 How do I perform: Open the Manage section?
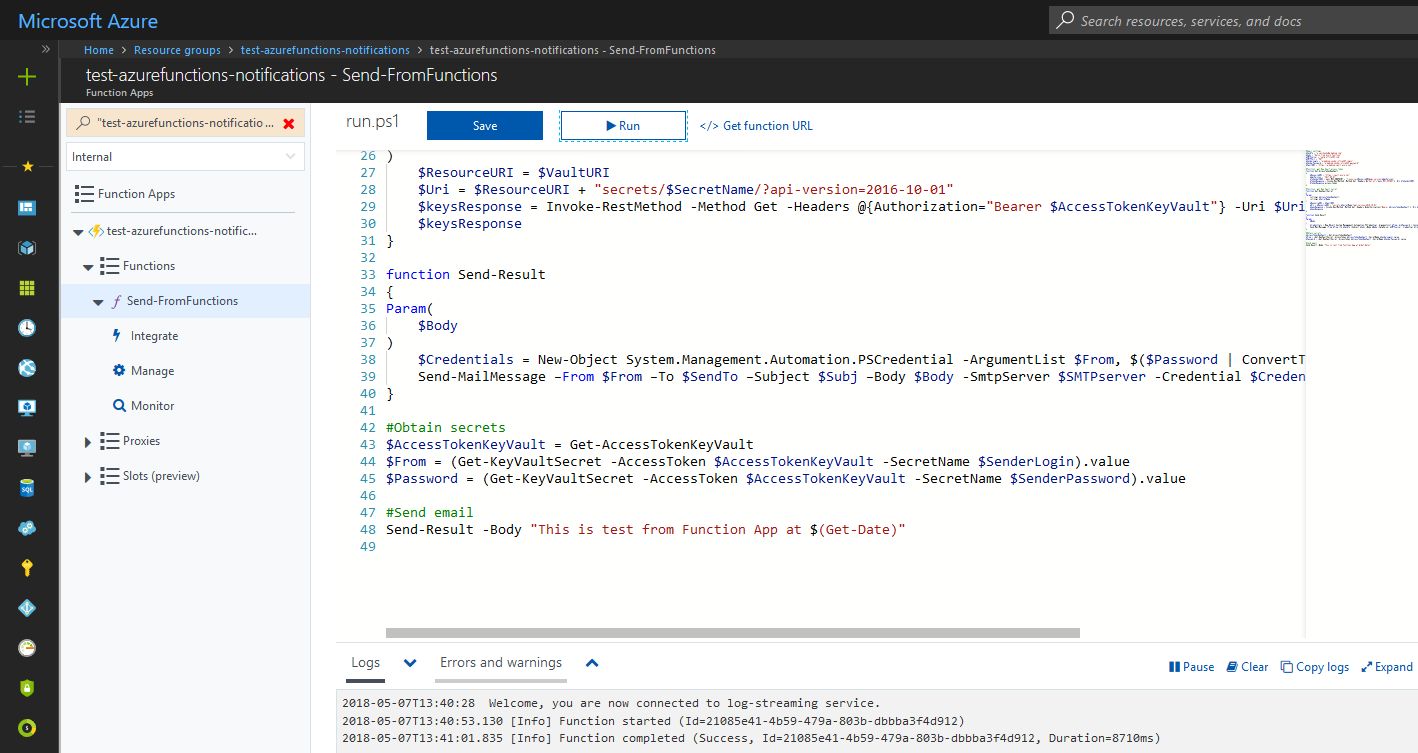[x=152, y=371]
